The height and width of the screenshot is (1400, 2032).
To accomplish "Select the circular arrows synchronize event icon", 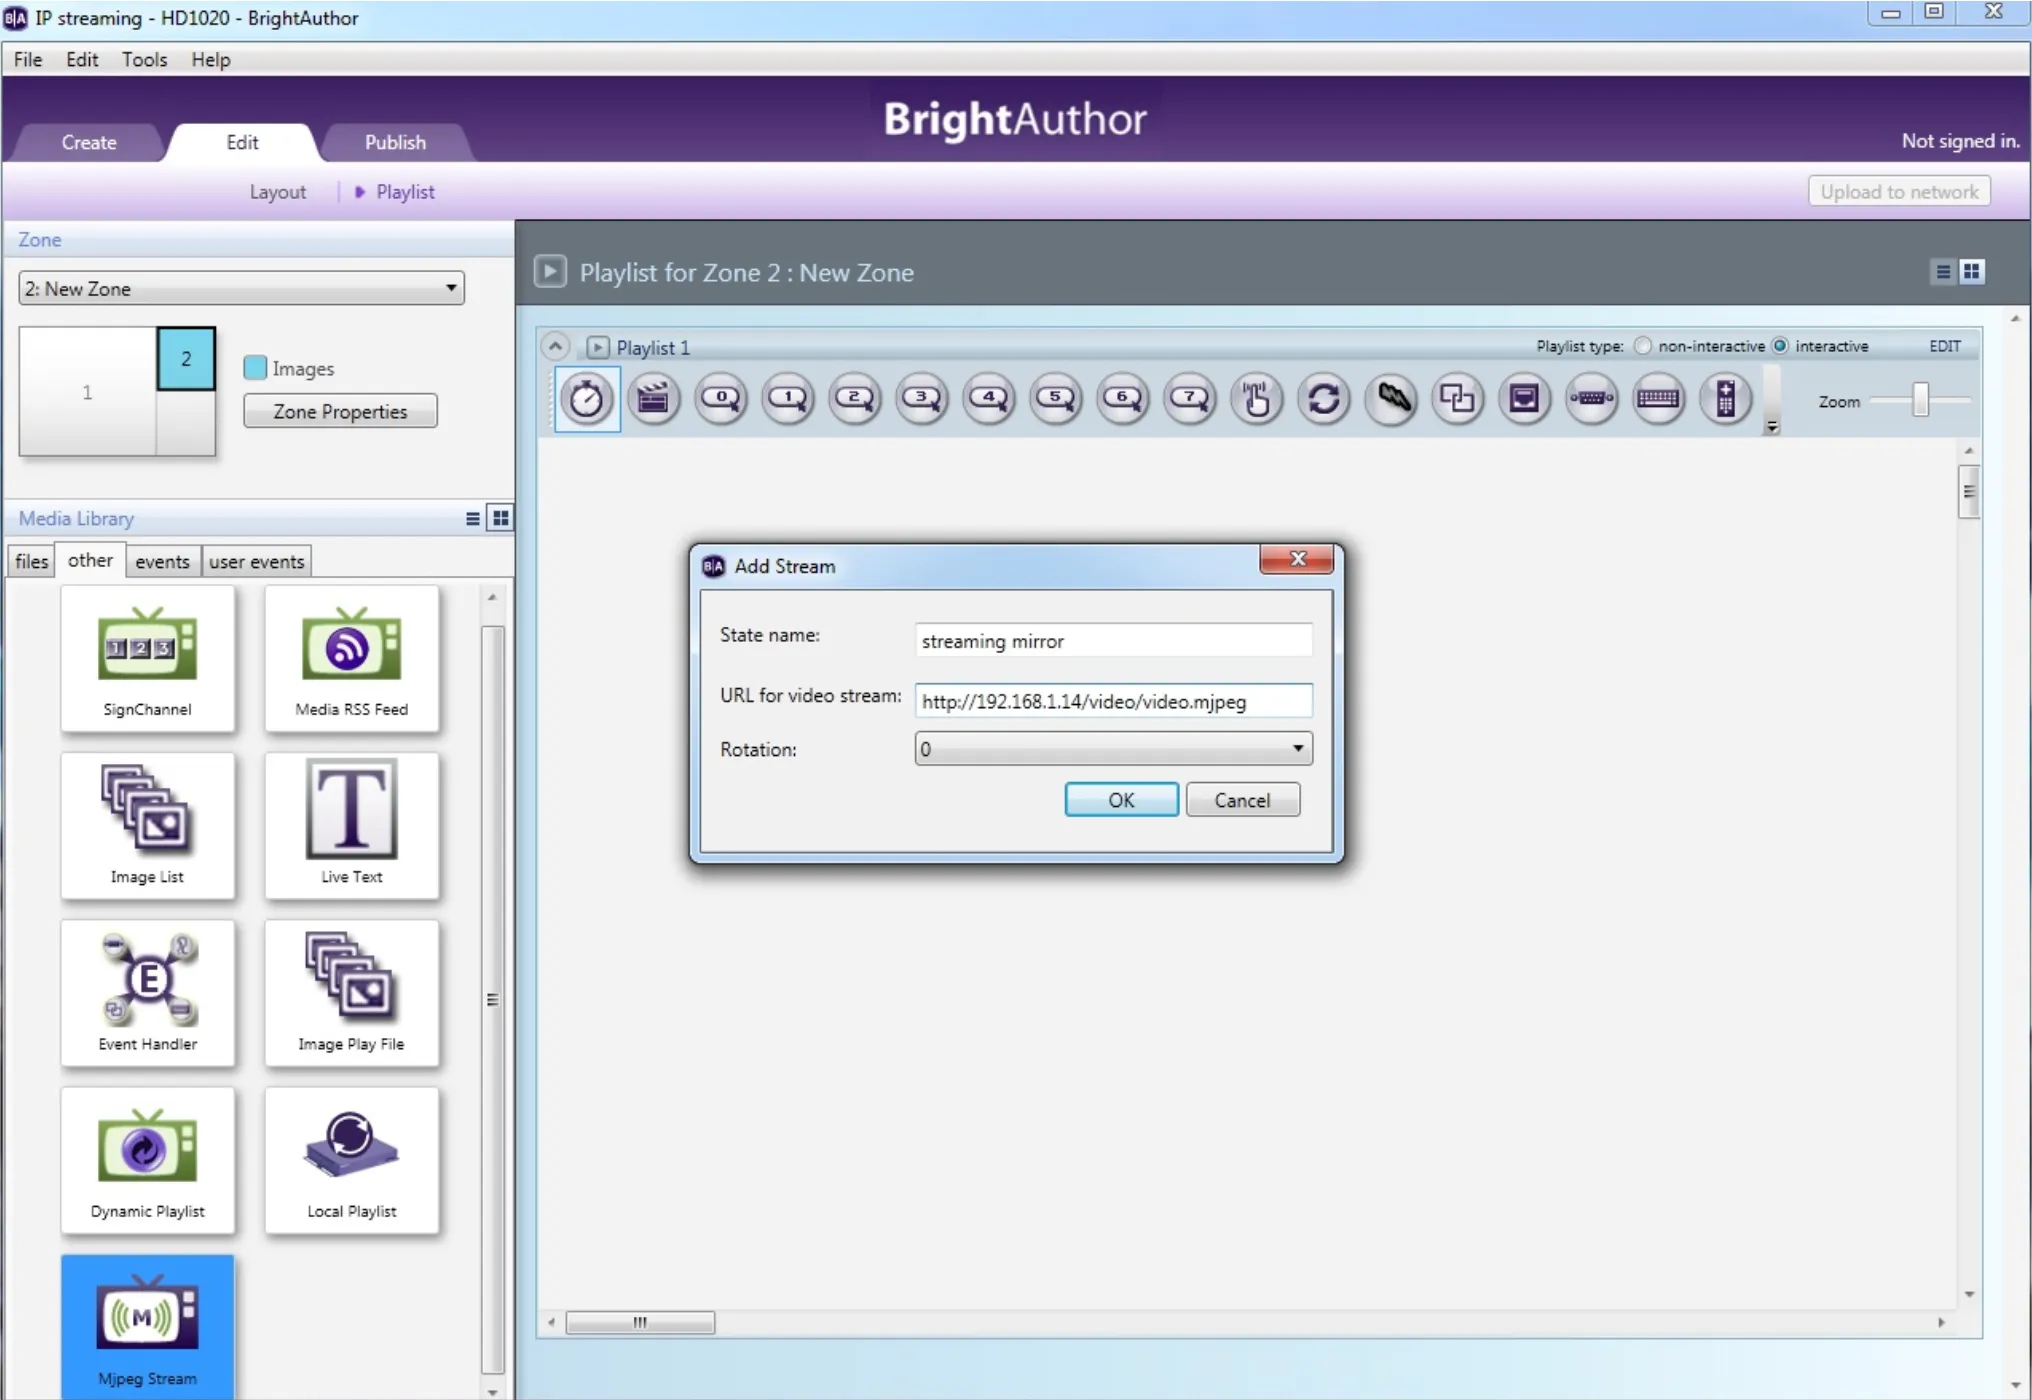I will tap(1324, 399).
